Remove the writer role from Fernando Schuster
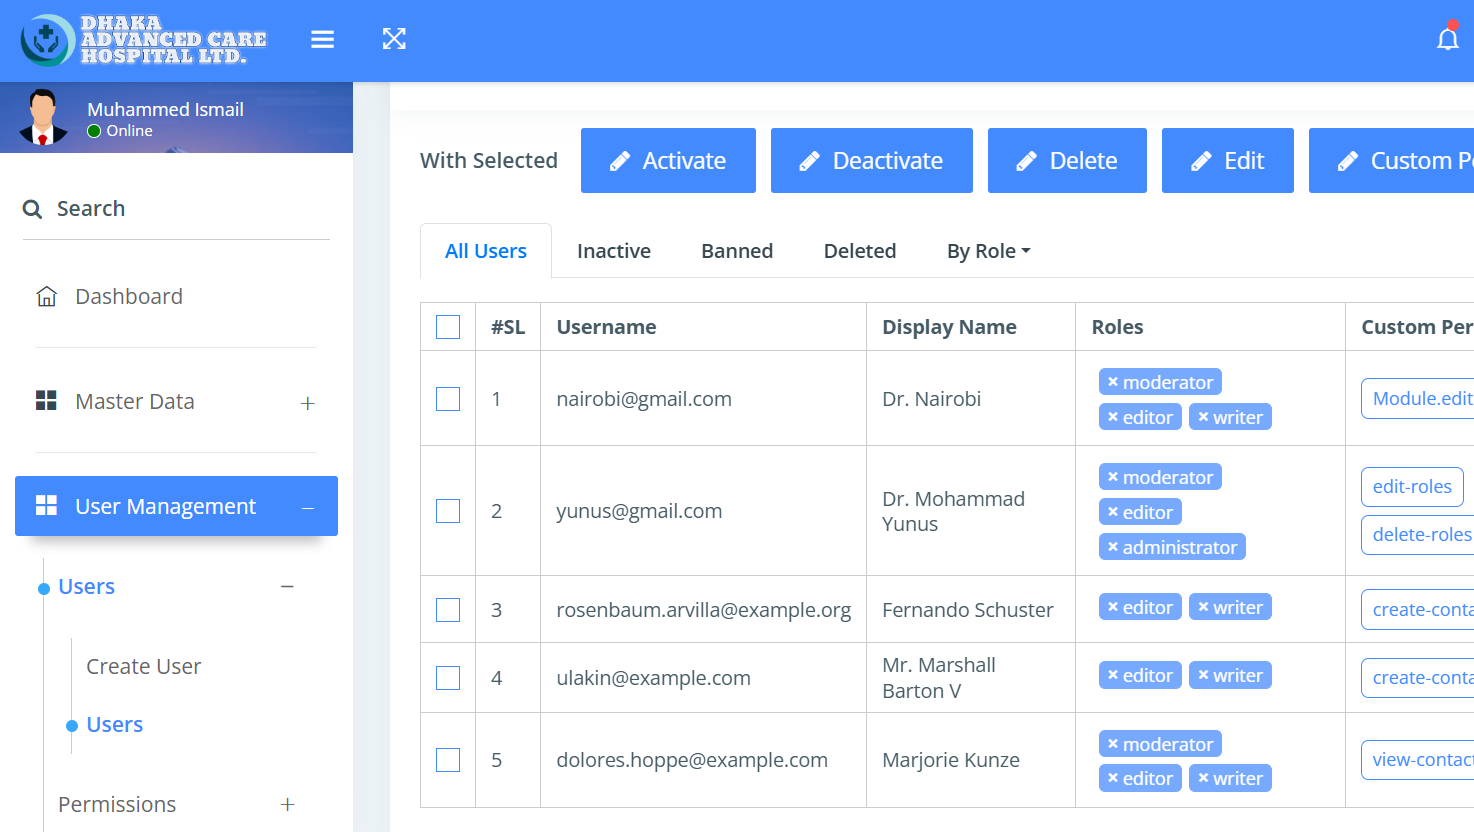The width and height of the screenshot is (1474, 832). [x=1203, y=607]
